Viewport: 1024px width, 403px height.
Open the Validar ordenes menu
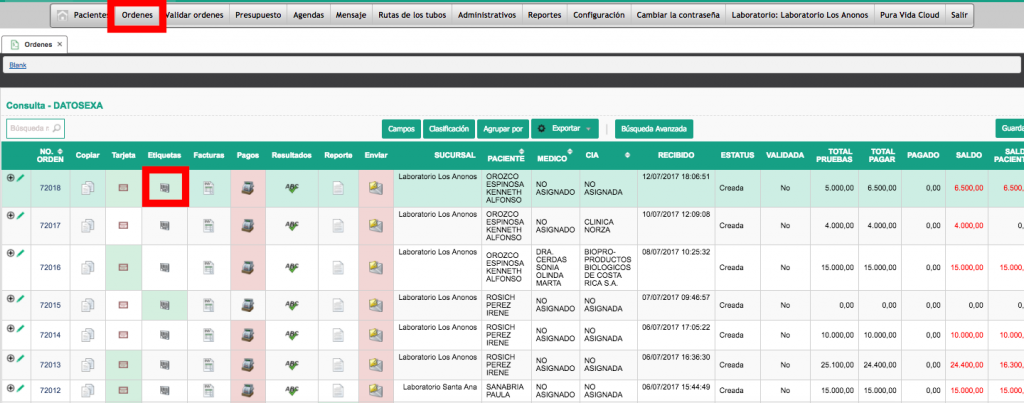pos(195,16)
